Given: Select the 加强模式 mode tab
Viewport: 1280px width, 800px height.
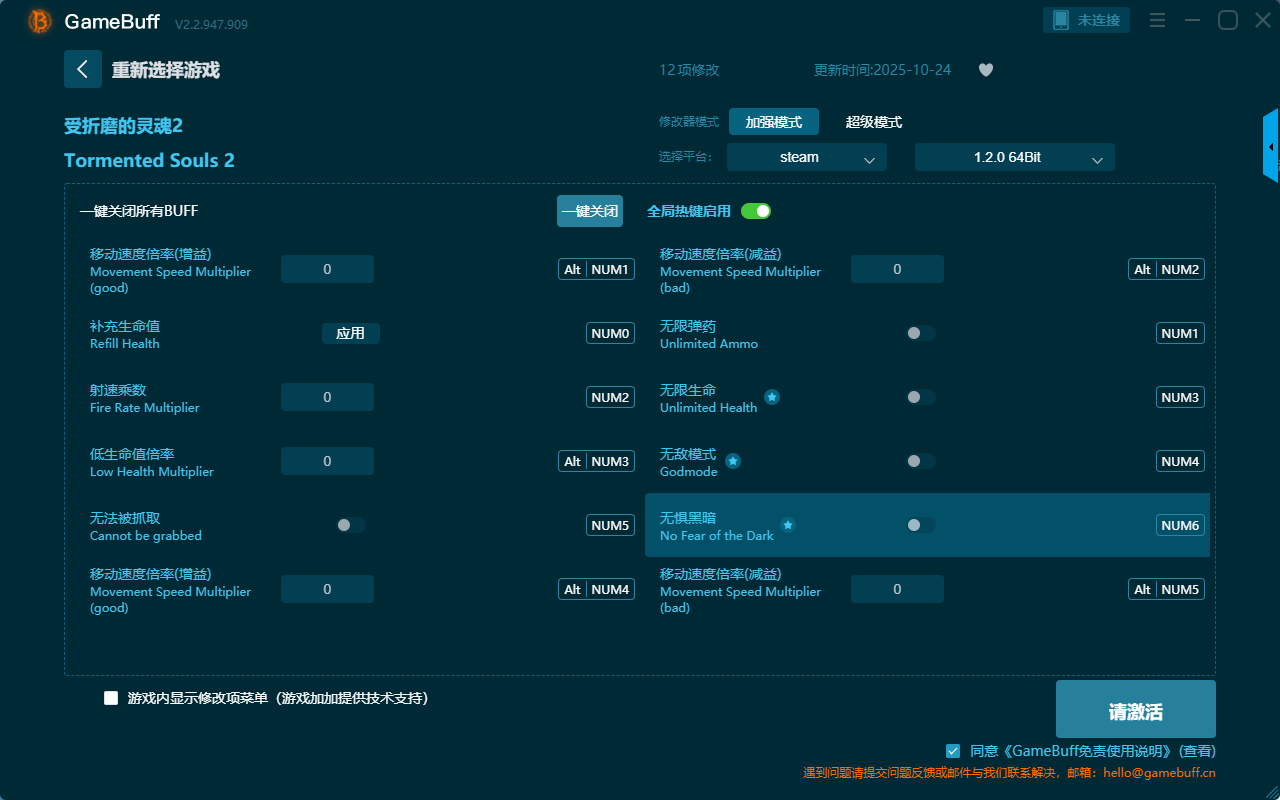Looking at the screenshot, I should click(x=773, y=122).
